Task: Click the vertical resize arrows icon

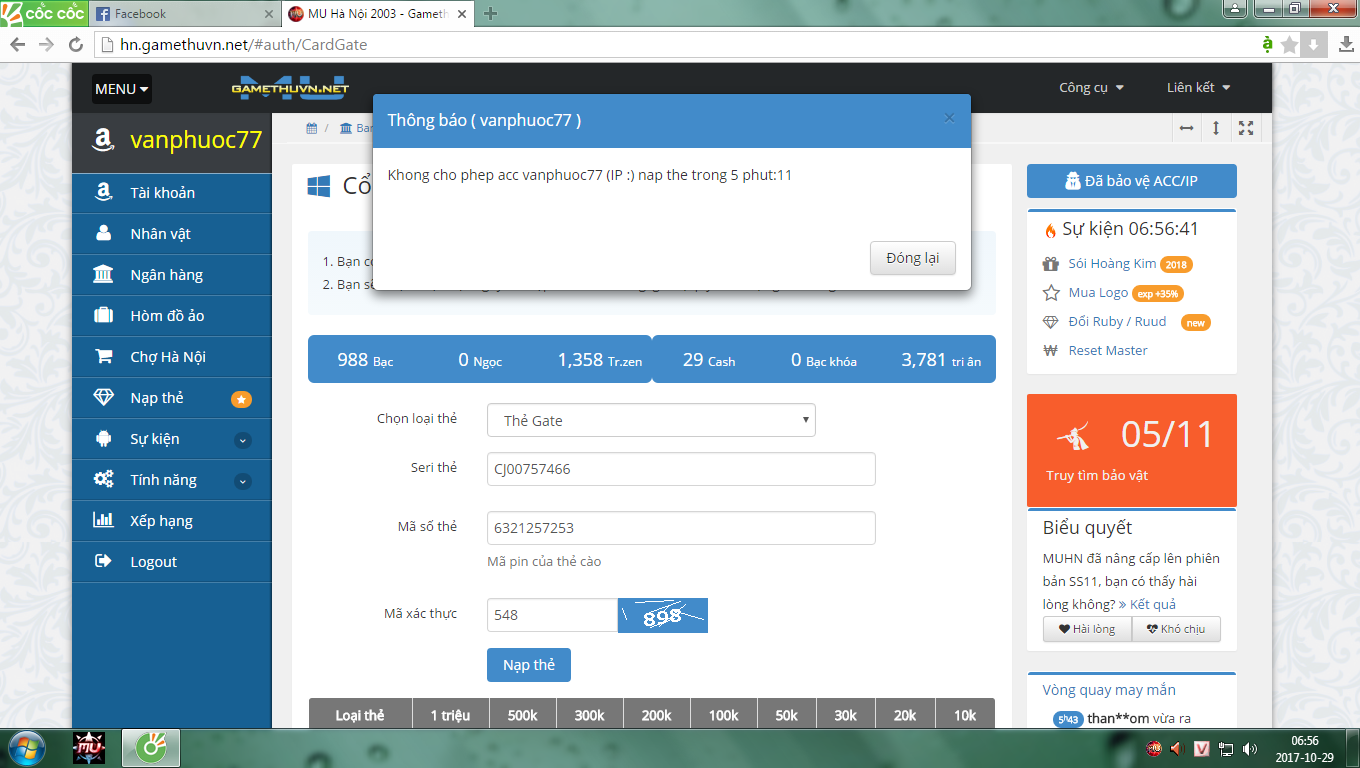Action: click(1216, 128)
